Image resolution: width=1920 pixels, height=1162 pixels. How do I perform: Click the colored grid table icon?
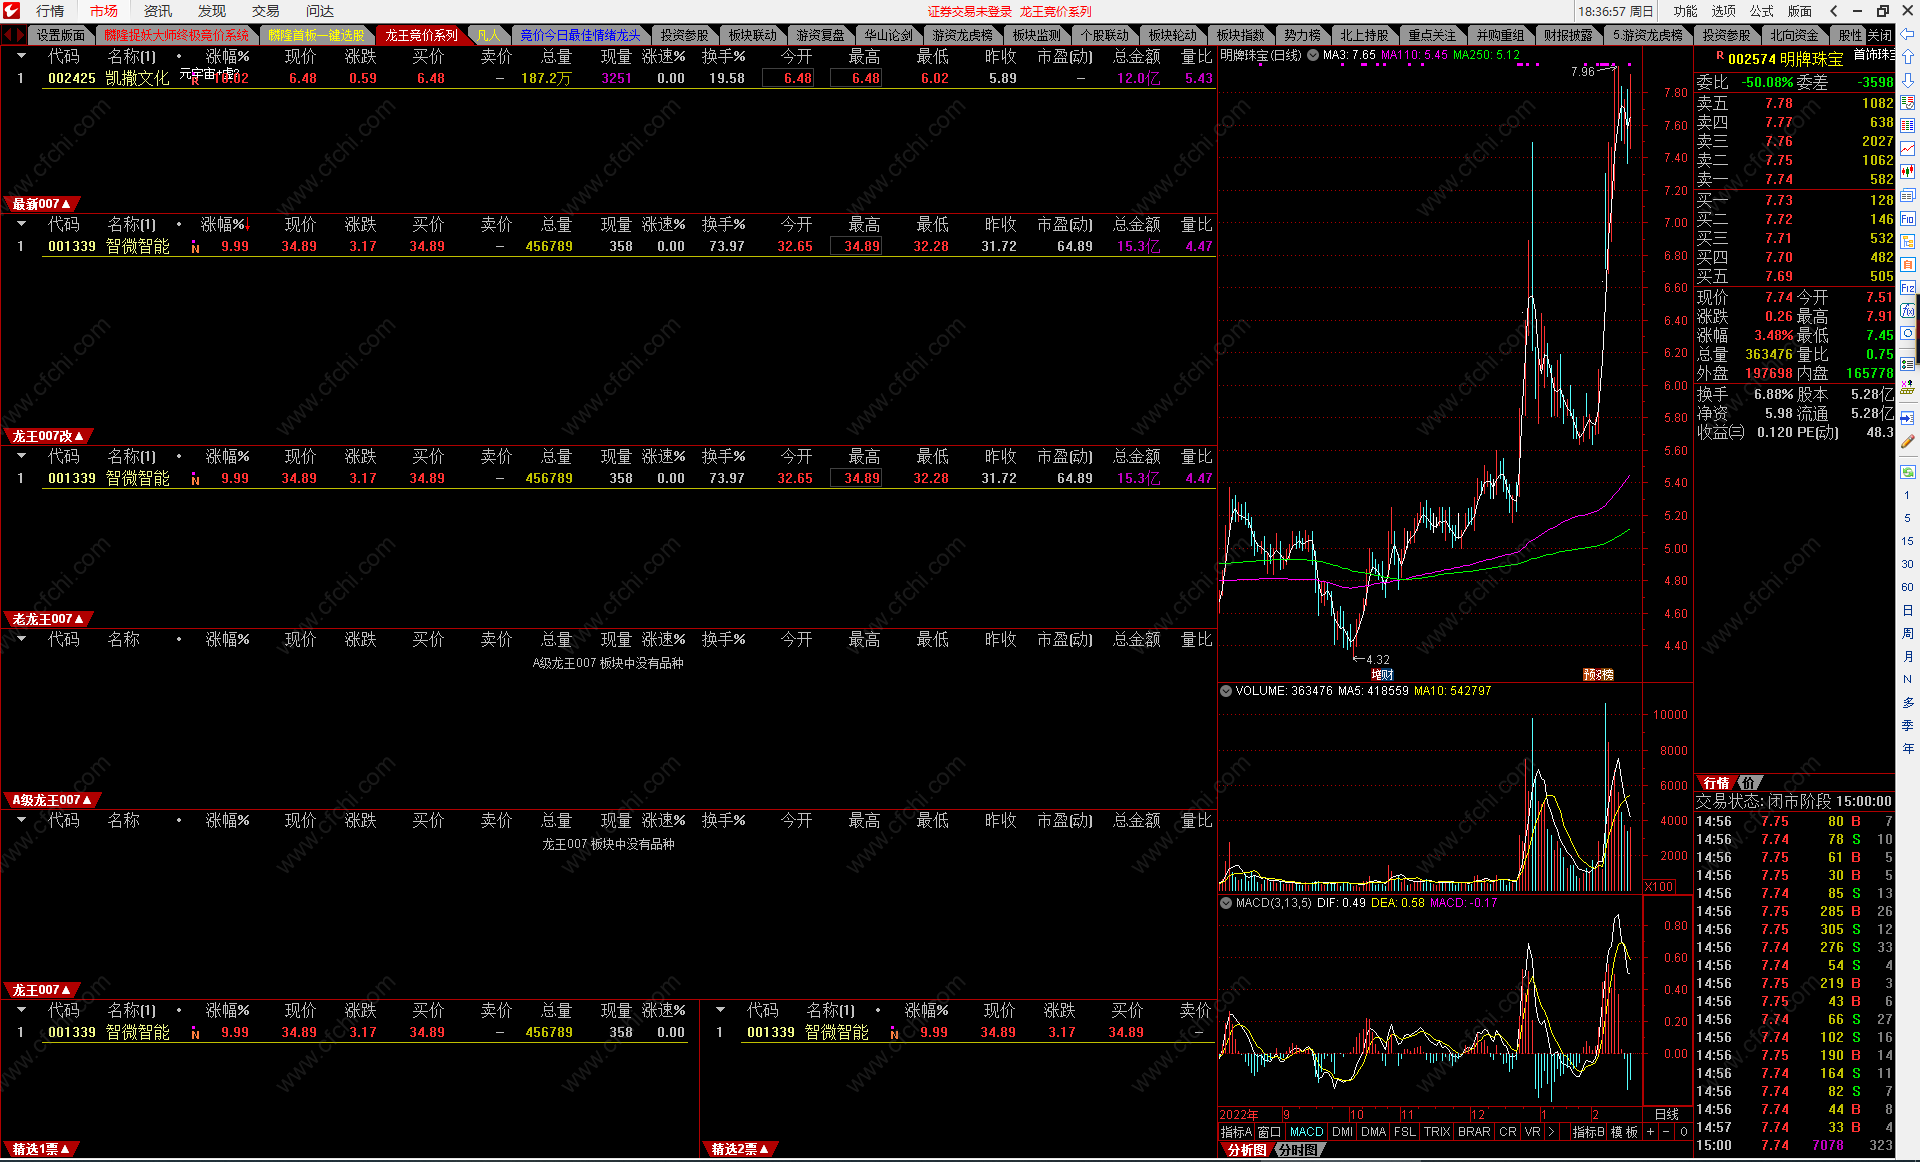[1908, 126]
